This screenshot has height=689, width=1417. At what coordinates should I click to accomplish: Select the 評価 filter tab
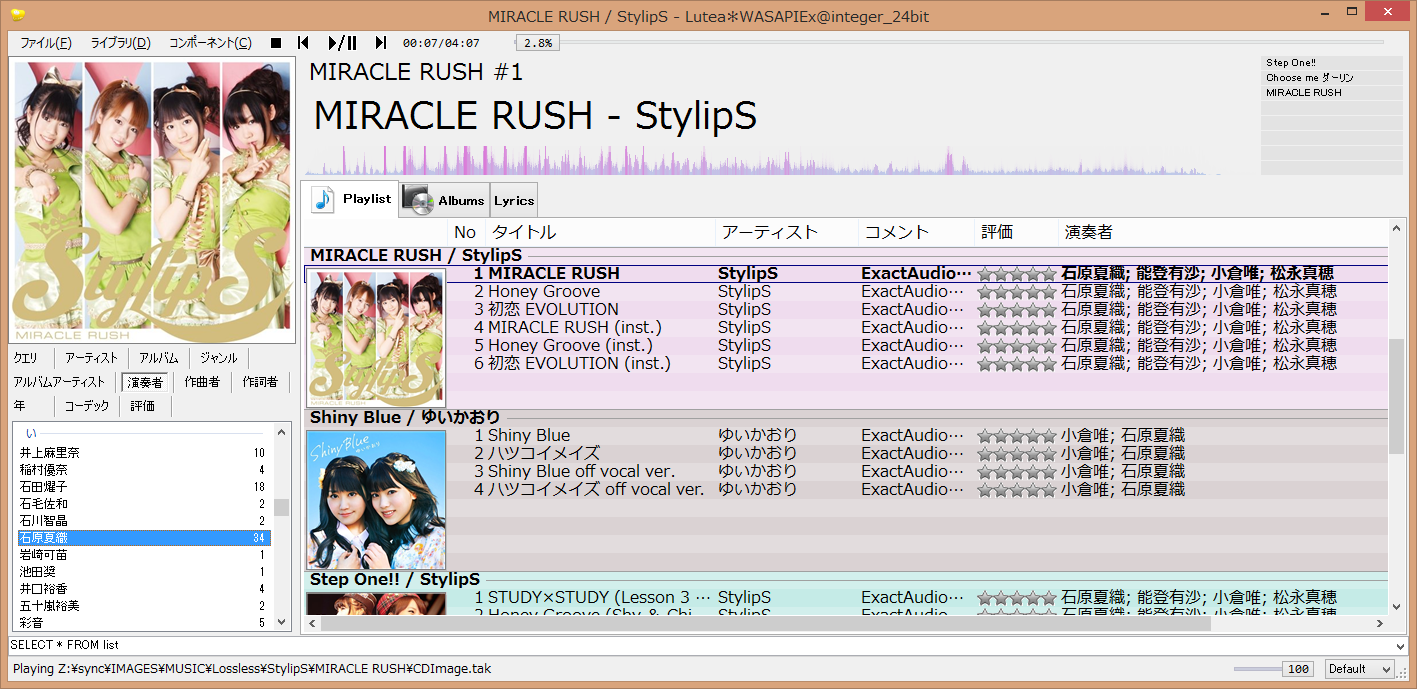pyautogui.click(x=143, y=406)
